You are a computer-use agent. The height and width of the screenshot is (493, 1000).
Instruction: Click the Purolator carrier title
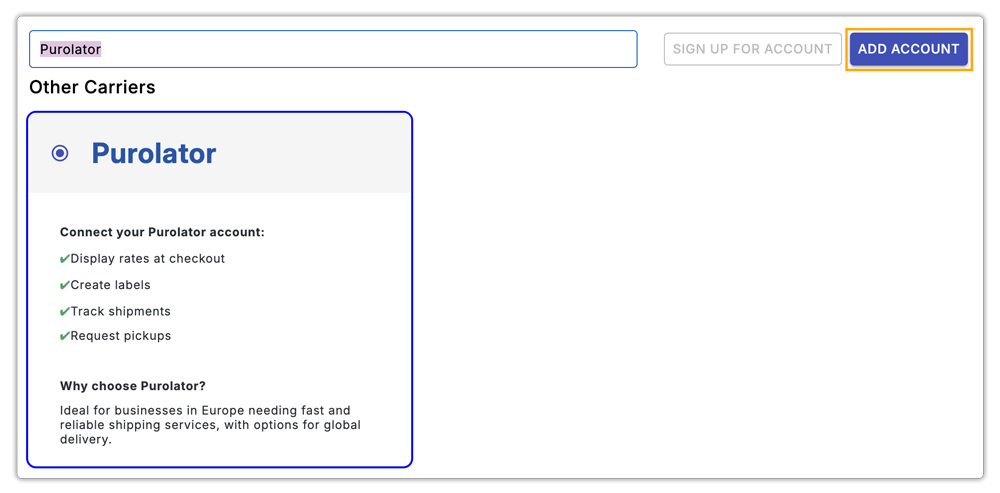tap(154, 153)
